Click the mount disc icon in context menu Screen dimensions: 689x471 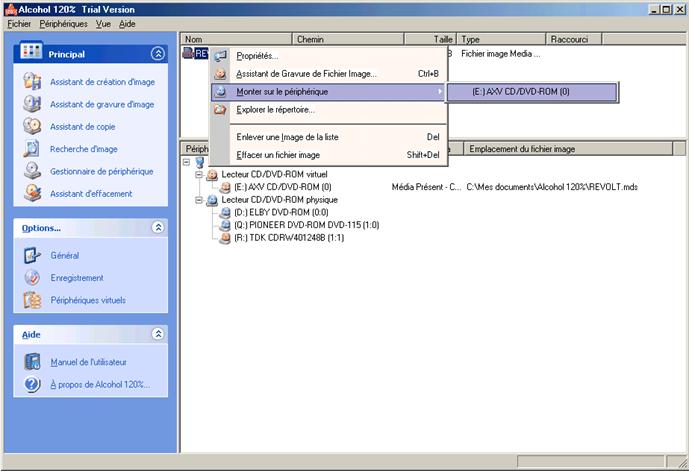click(x=220, y=91)
